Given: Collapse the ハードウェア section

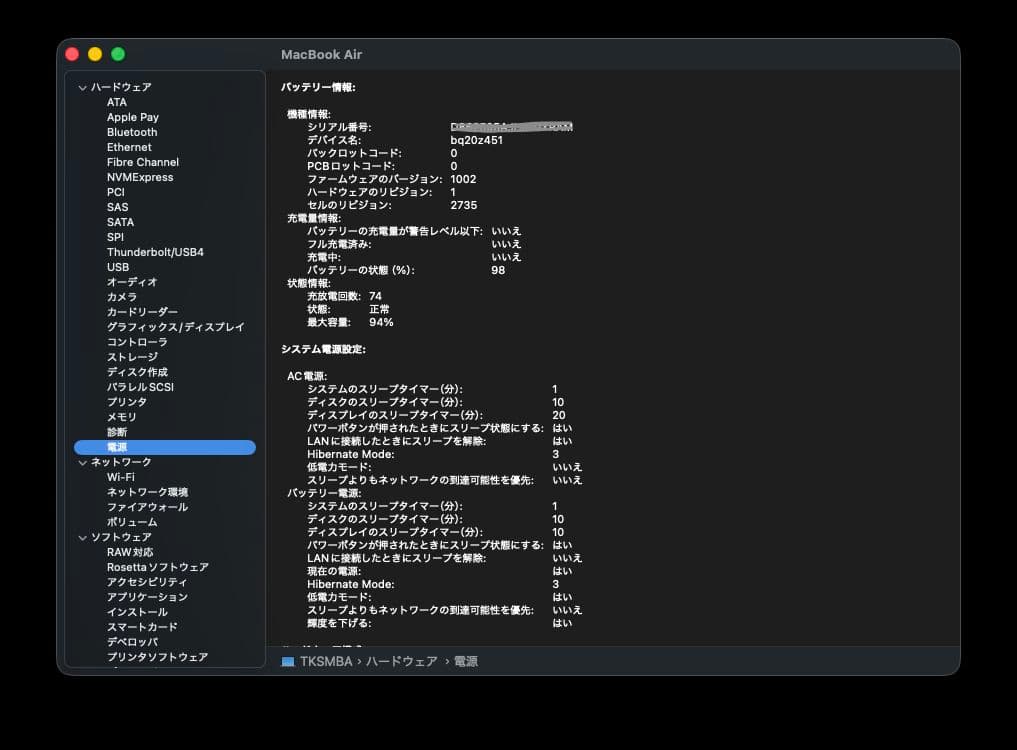Looking at the screenshot, I should (83, 88).
